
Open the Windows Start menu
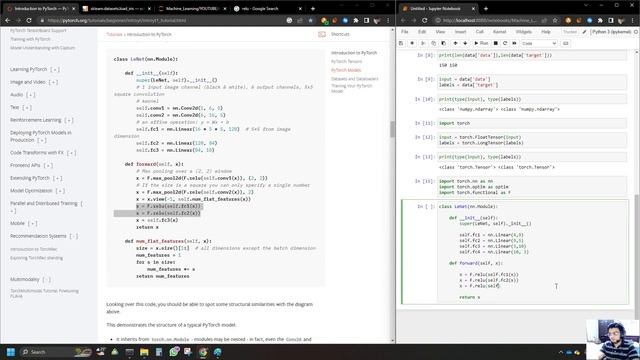(11, 352)
